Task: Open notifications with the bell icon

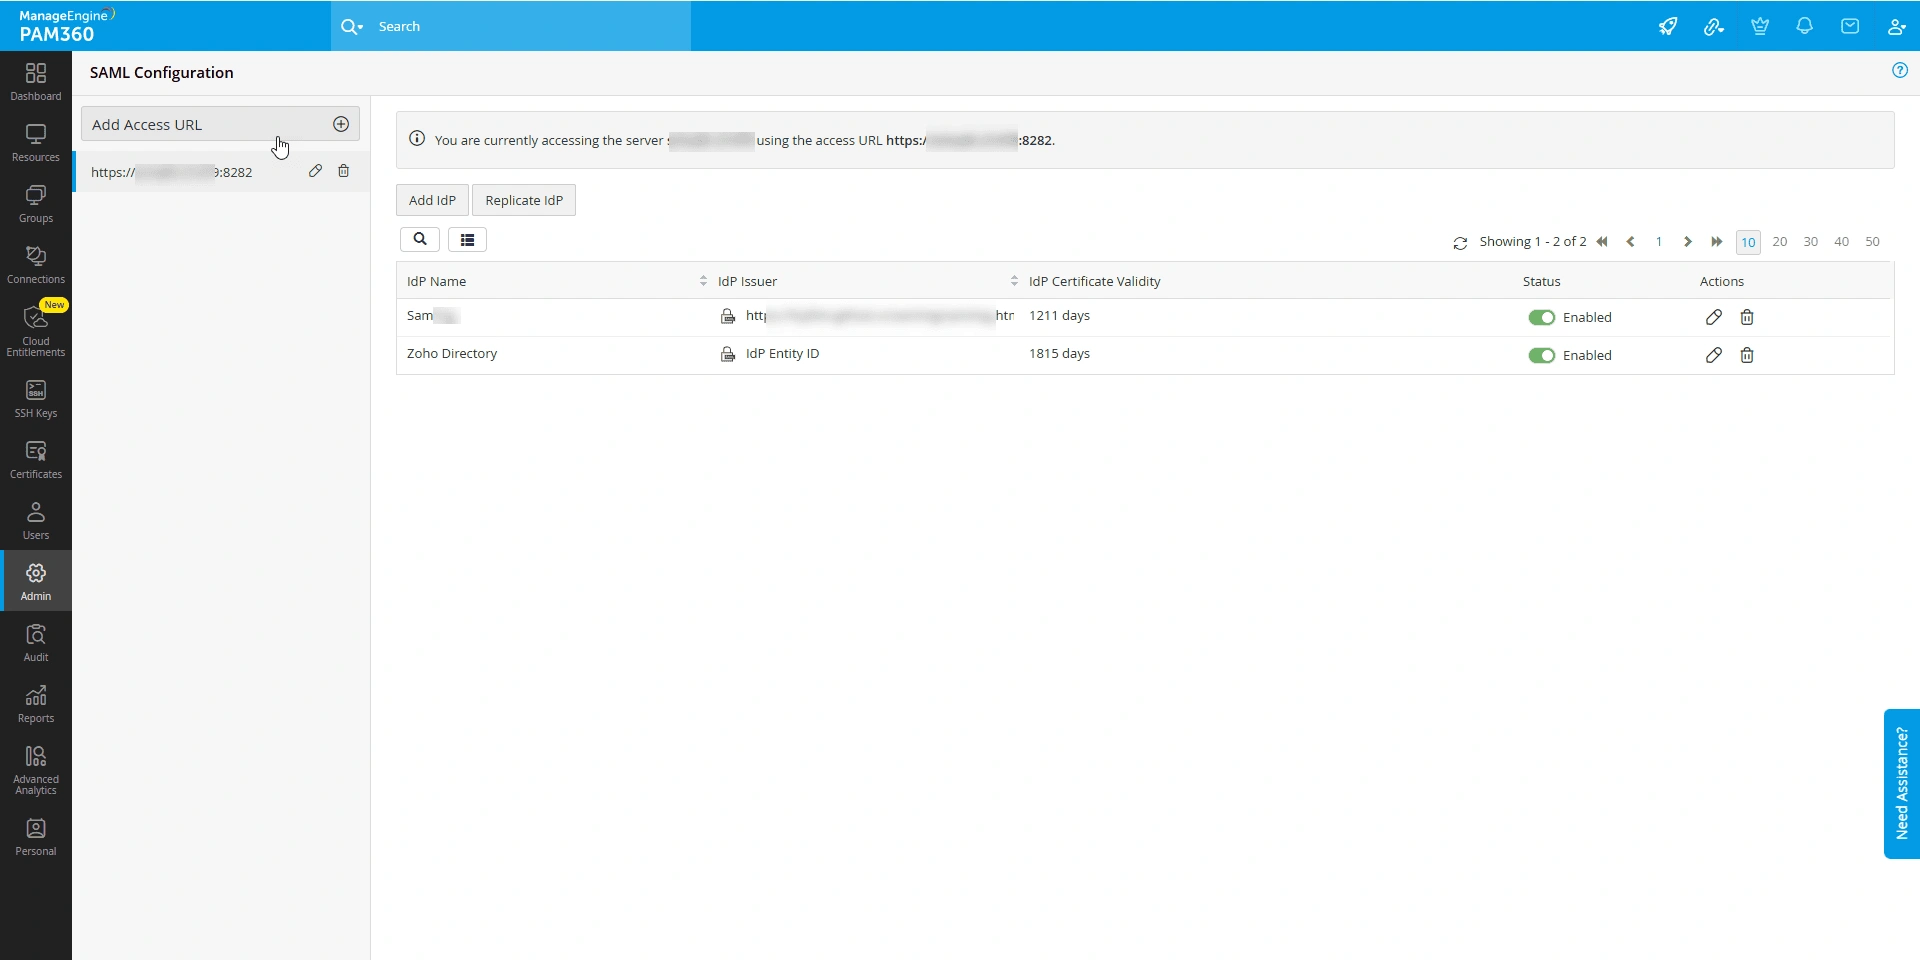Action: click(1805, 26)
